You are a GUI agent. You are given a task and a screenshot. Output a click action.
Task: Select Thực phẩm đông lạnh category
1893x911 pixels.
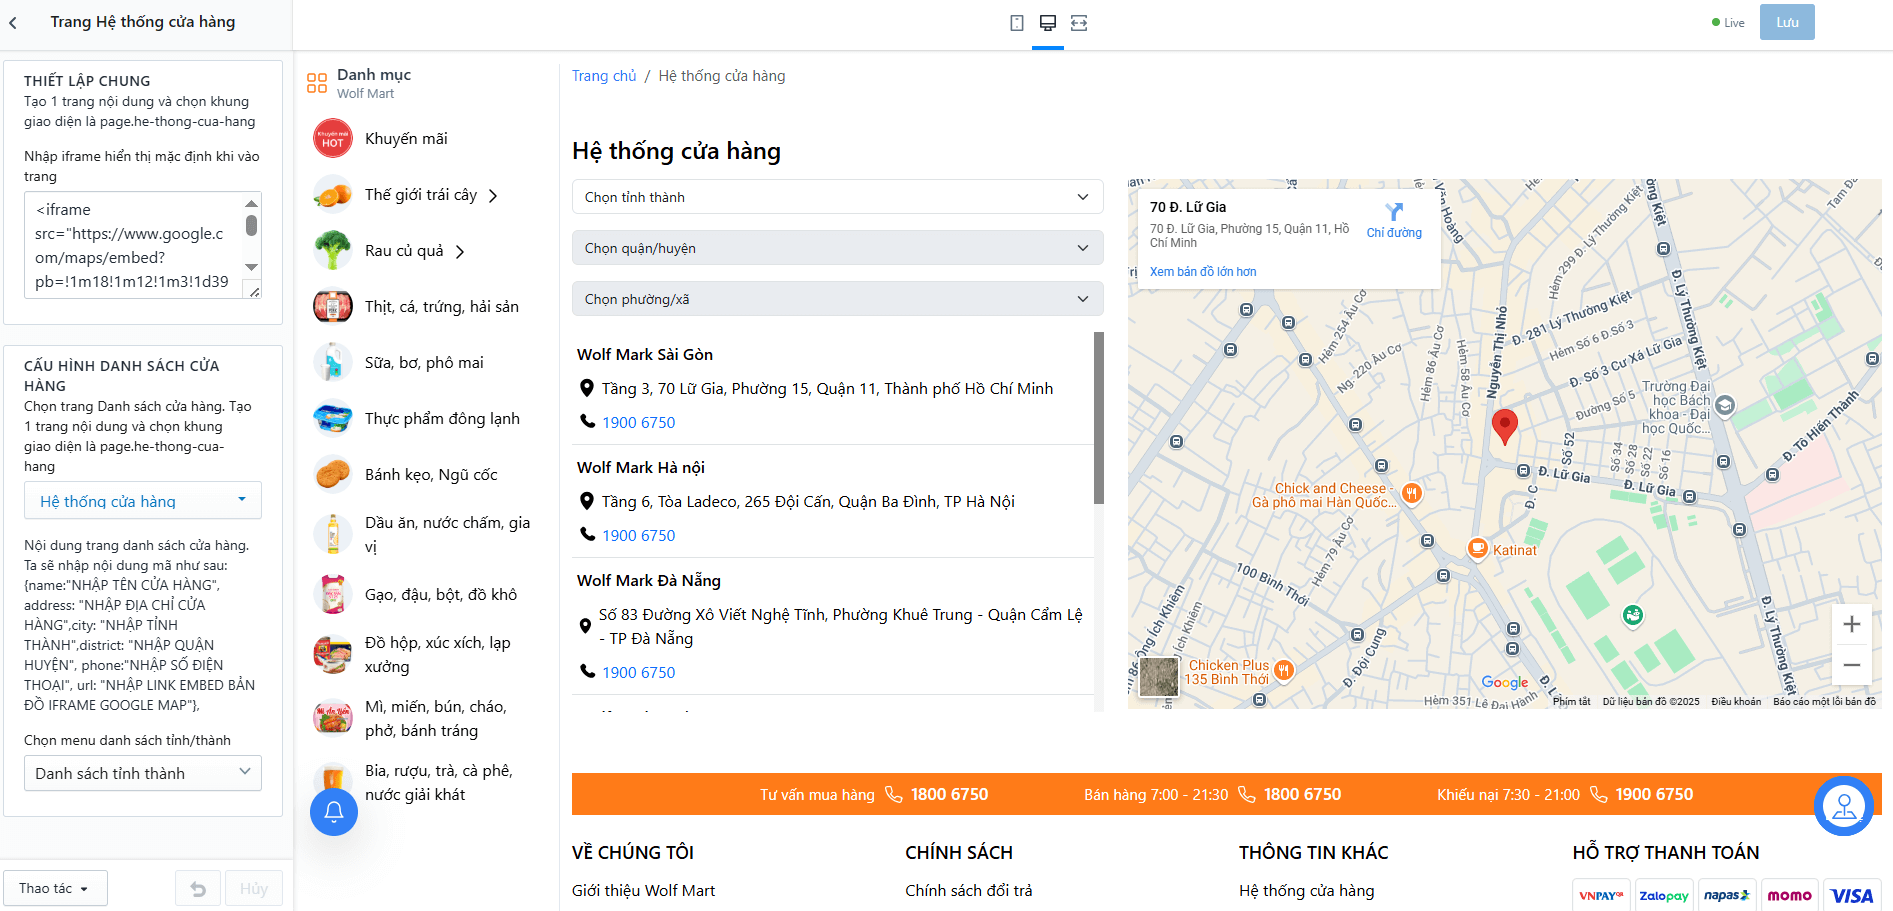(x=442, y=419)
